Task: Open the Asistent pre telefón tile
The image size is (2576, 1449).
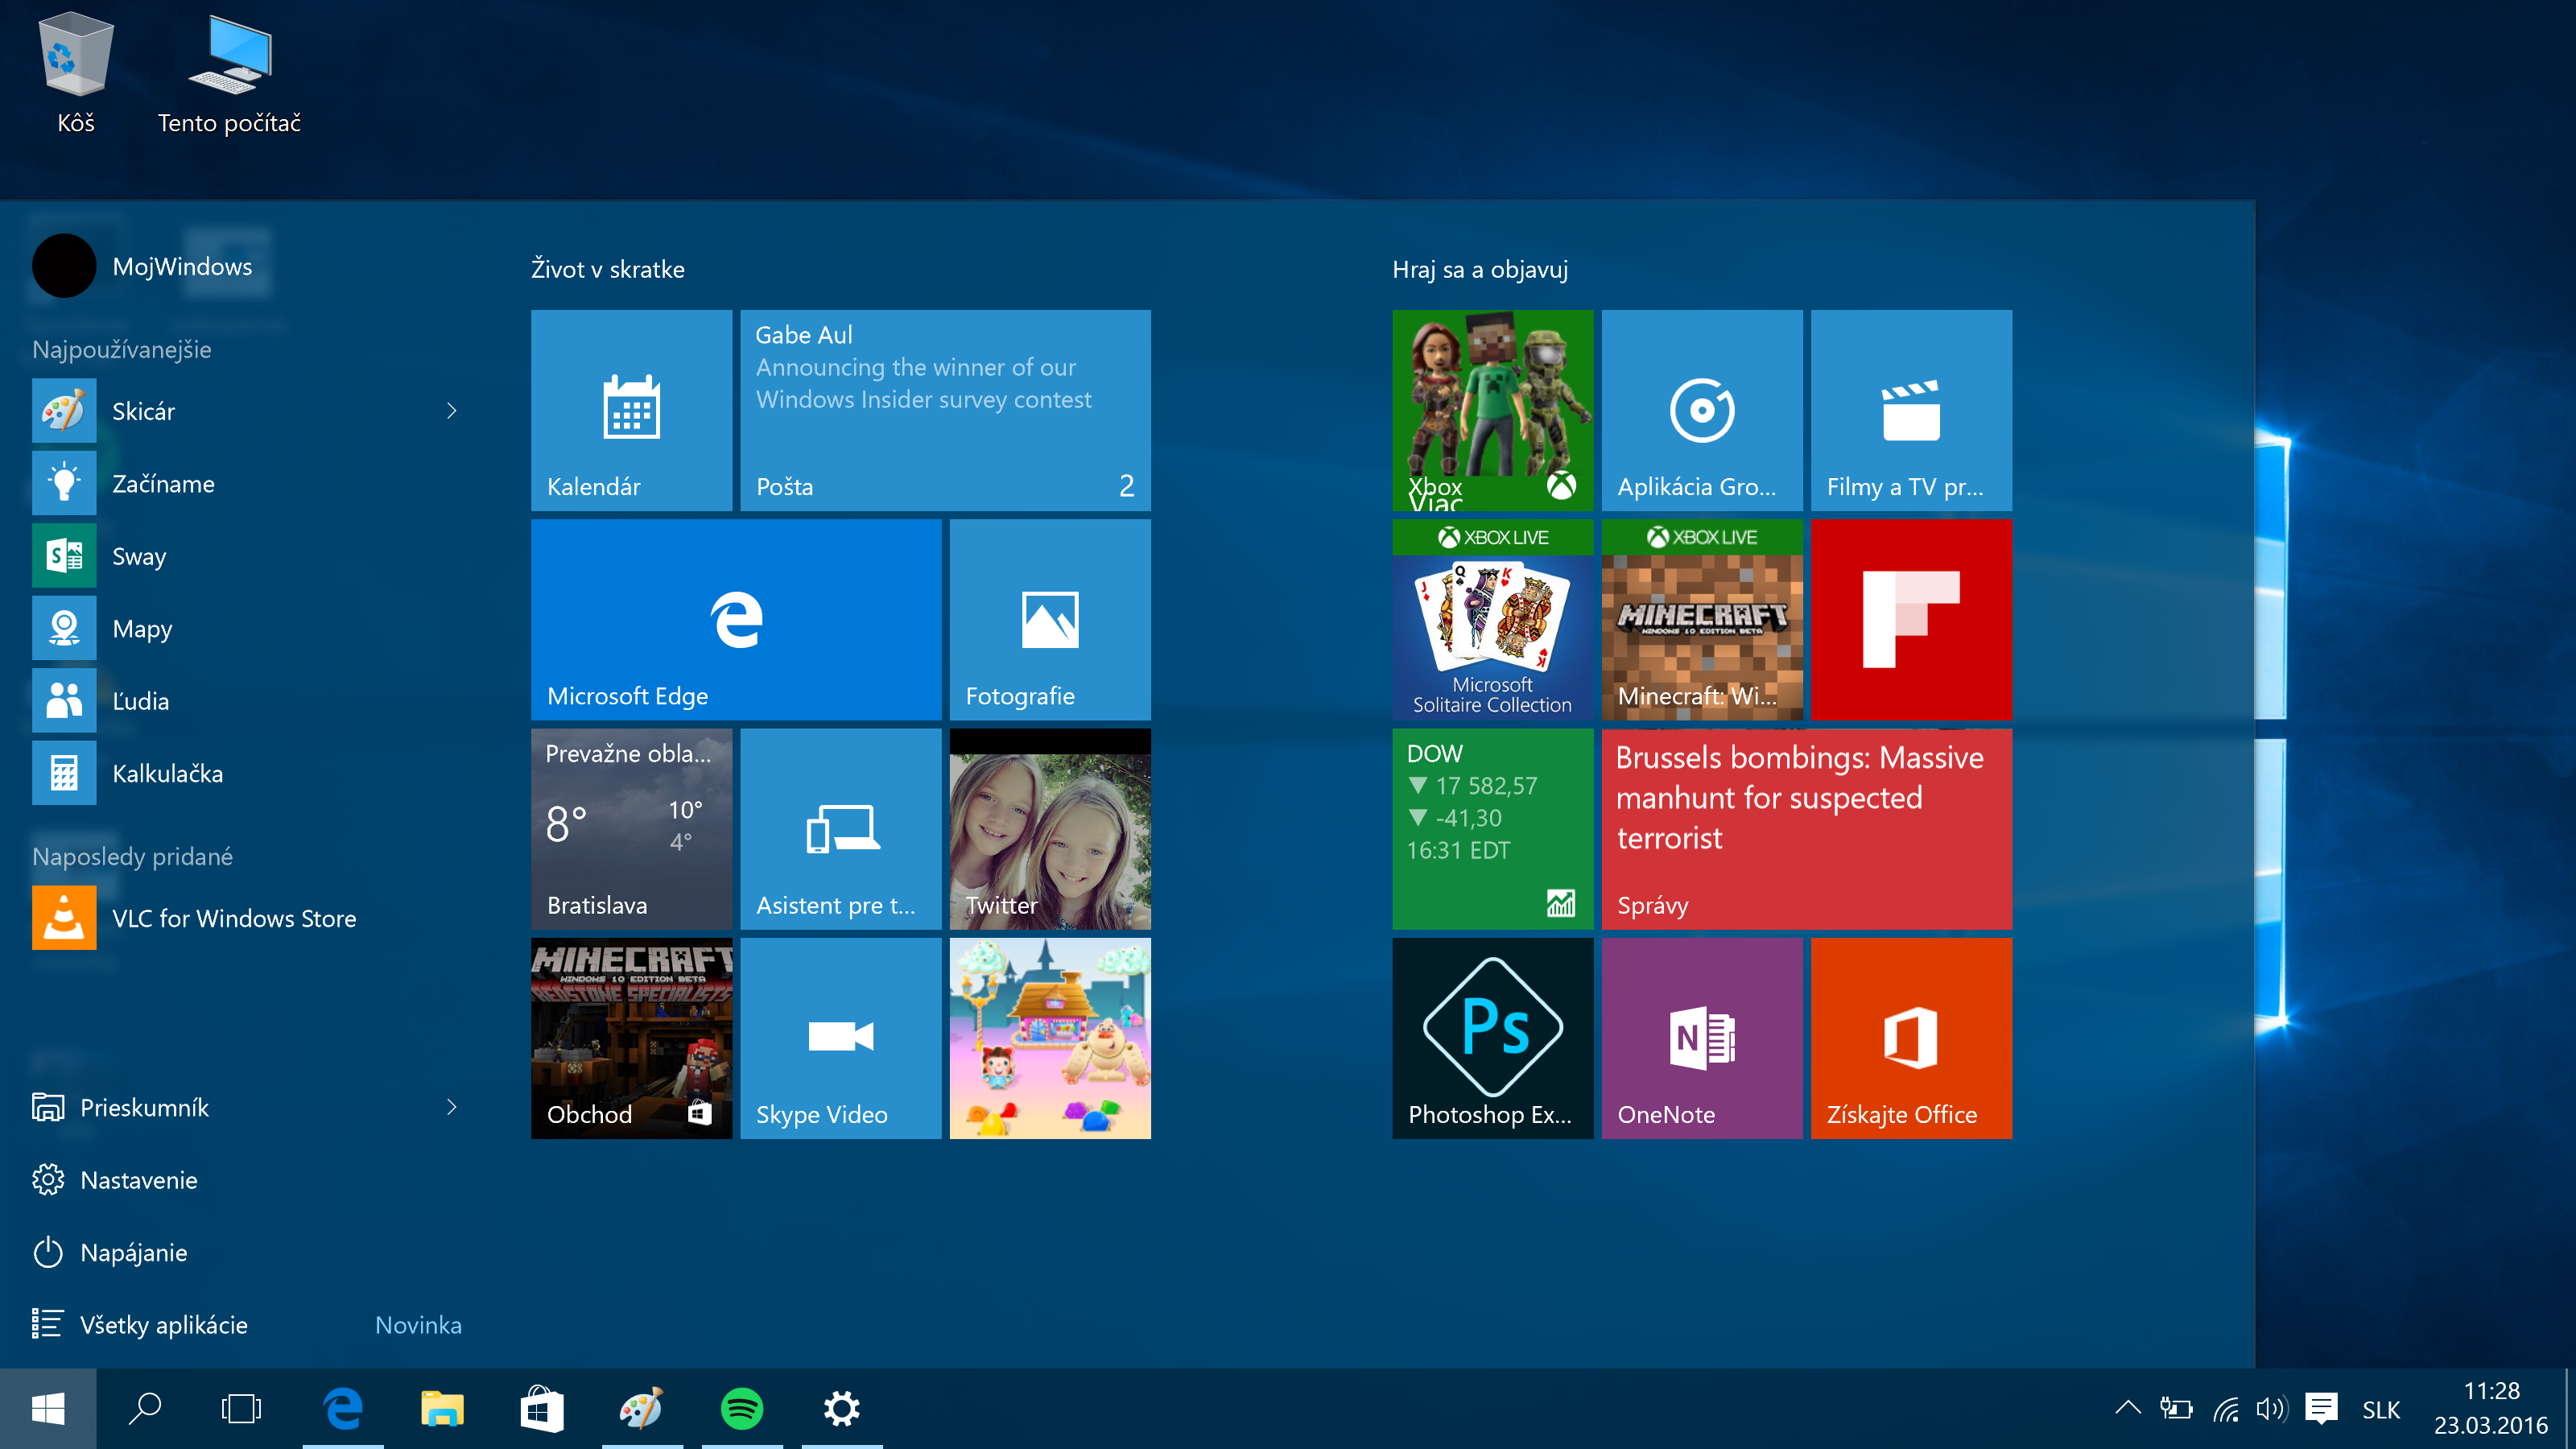Action: [x=841, y=828]
